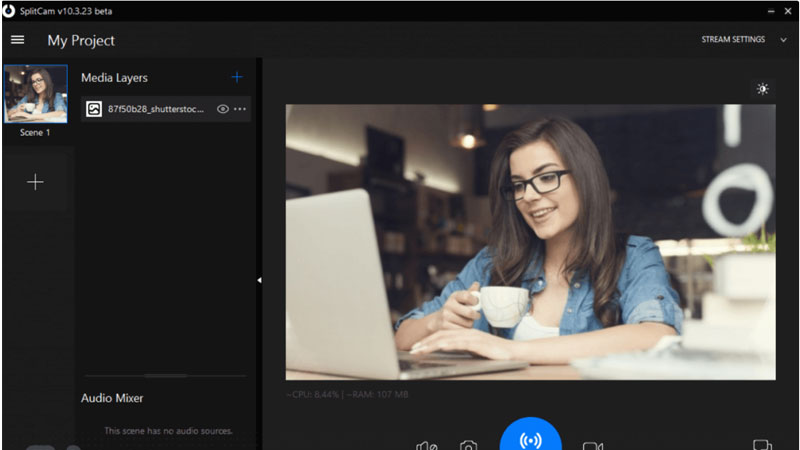
Task: Open brightness adjustment sun icon
Action: [762, 89]
